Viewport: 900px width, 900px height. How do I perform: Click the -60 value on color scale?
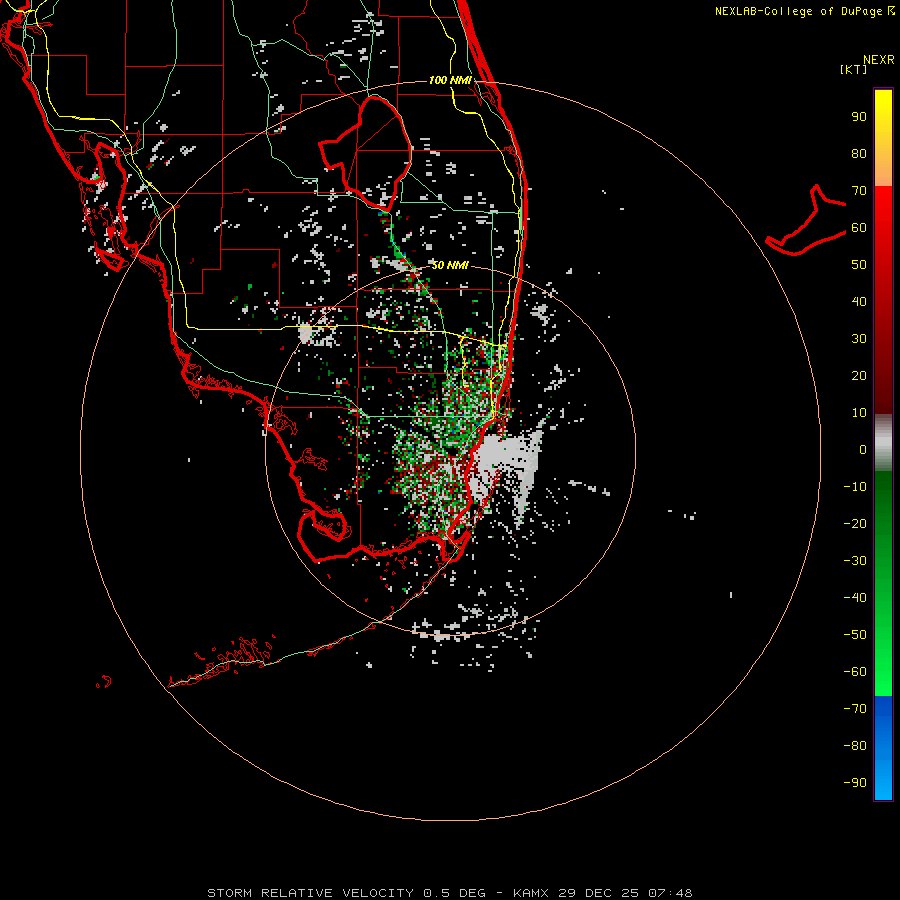pyautogui.click(x=855, y=672)
